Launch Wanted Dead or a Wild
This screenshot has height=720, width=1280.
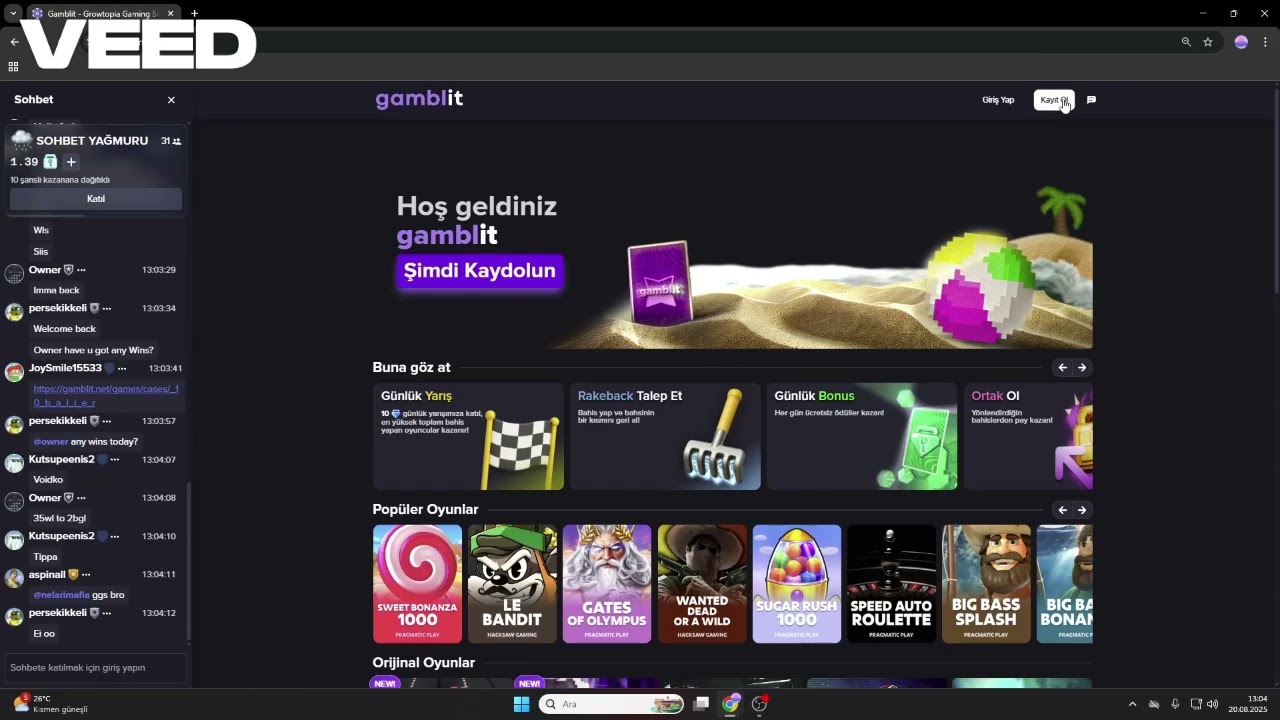click(x=702, y=584)
